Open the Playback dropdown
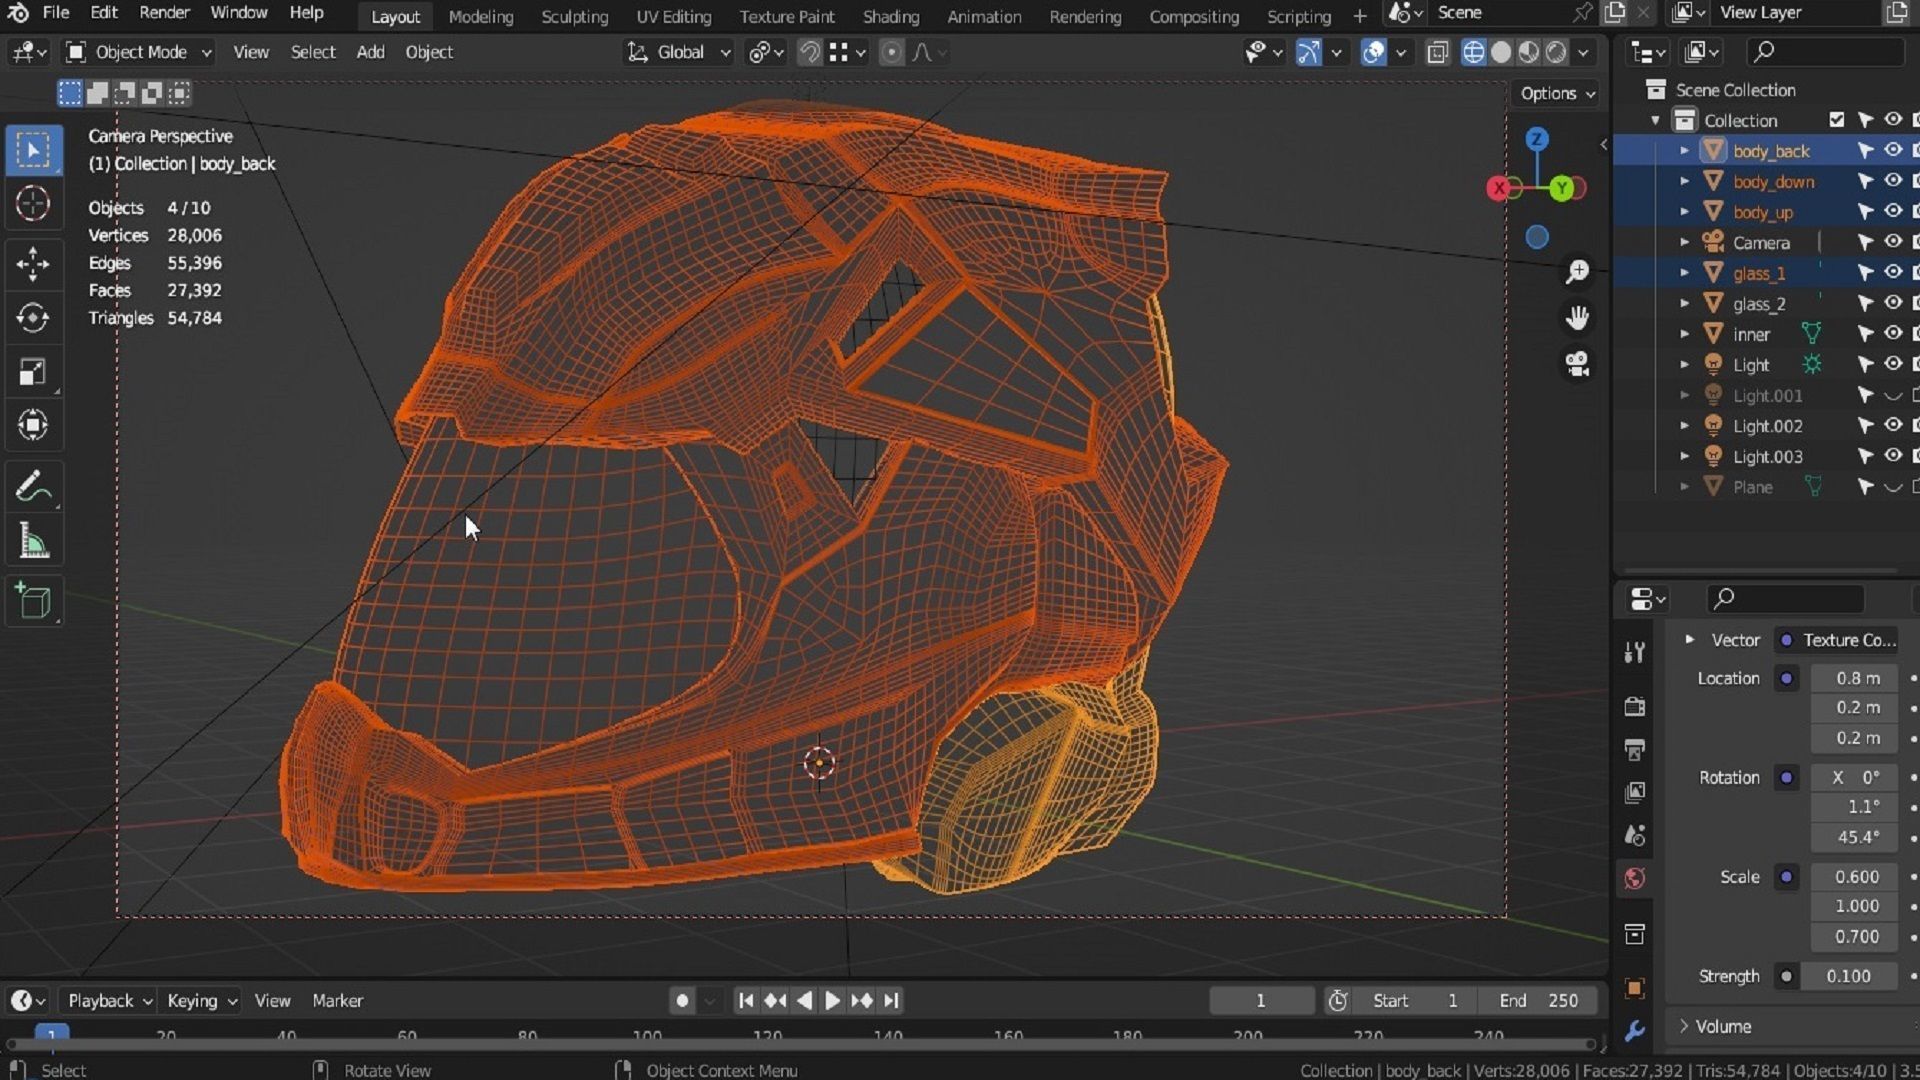Screen dimensions: 1920x1080 108,1000
